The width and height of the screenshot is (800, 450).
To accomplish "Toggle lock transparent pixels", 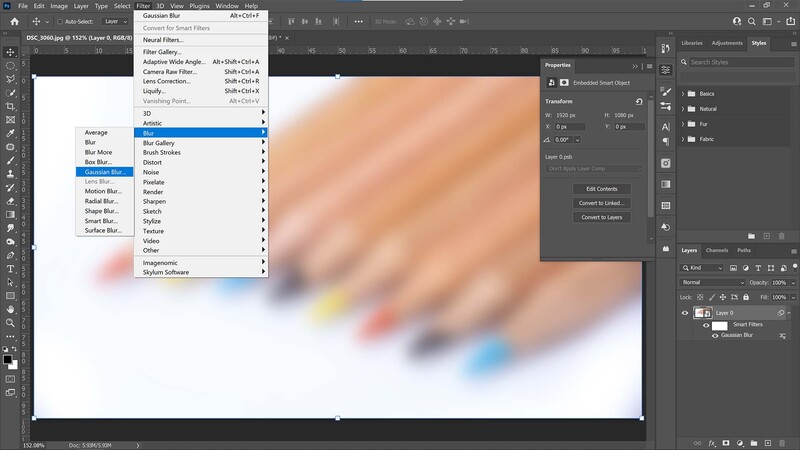I will coord(700,297).
